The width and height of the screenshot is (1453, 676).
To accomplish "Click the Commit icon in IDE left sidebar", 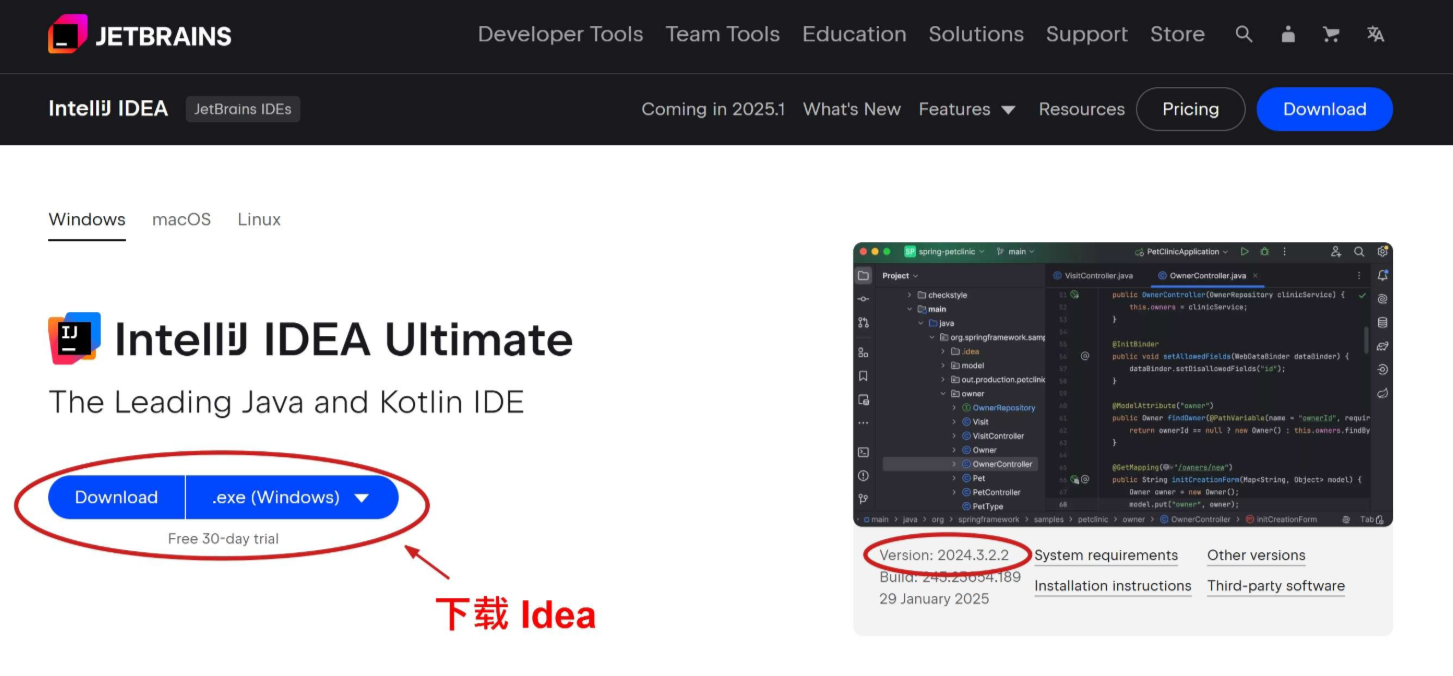I will coord(863,299).
